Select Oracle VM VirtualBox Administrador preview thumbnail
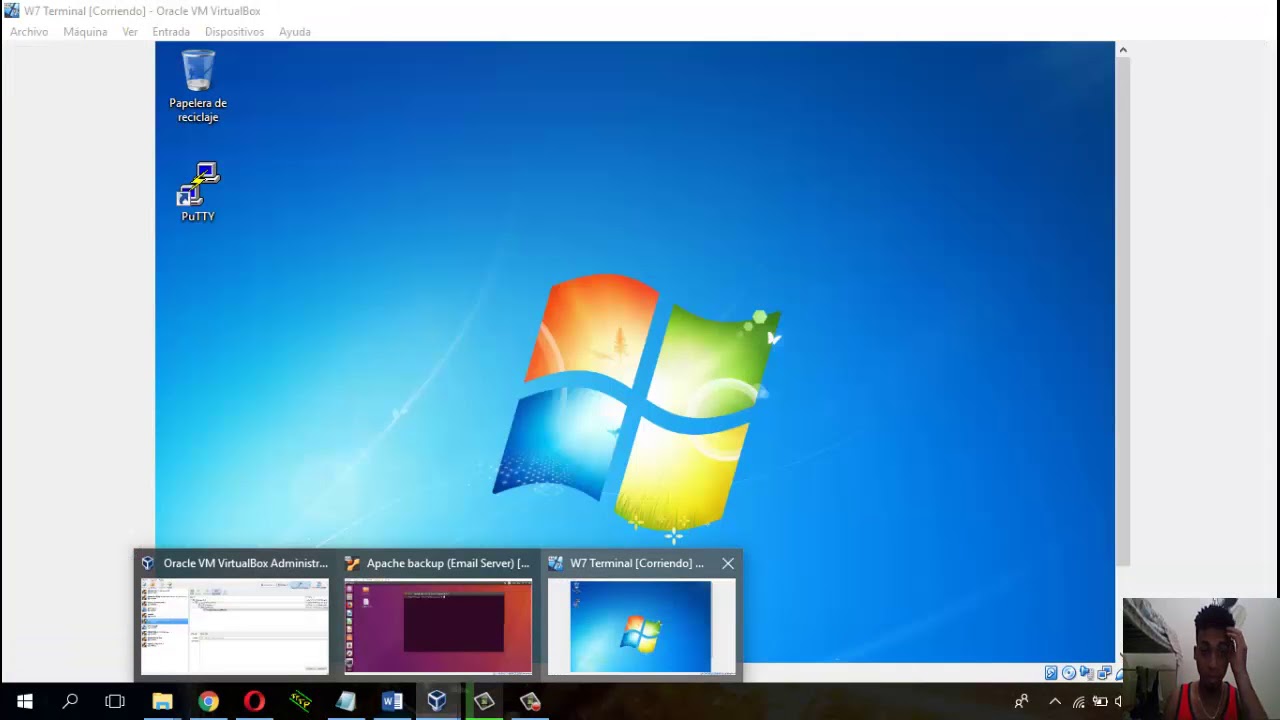The image size is (1280, 720). click(x=235, y=626)
